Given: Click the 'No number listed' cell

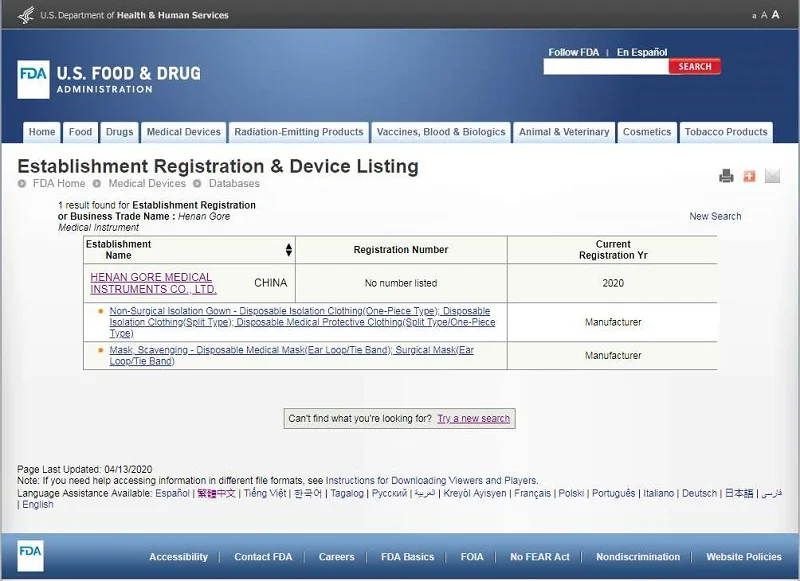Looking at the screenshot, I should tap(401, 283).
